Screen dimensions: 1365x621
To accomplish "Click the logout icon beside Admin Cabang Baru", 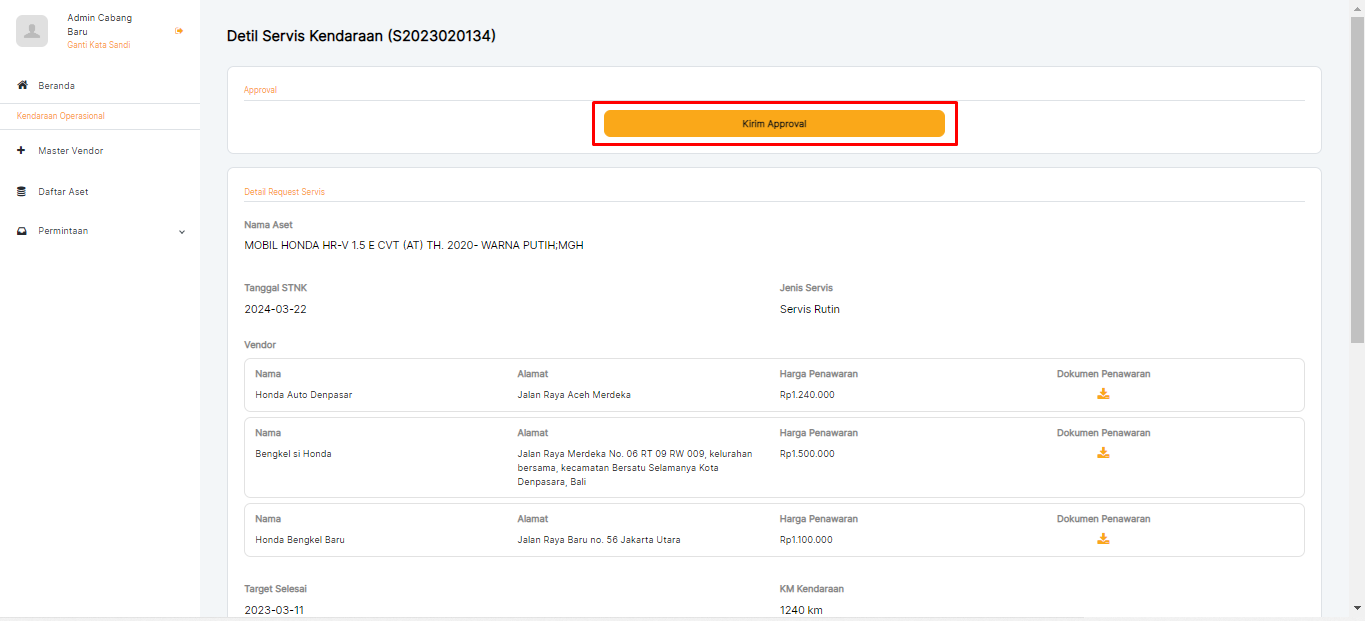I will pyautogui.click(x=179, y=31).
